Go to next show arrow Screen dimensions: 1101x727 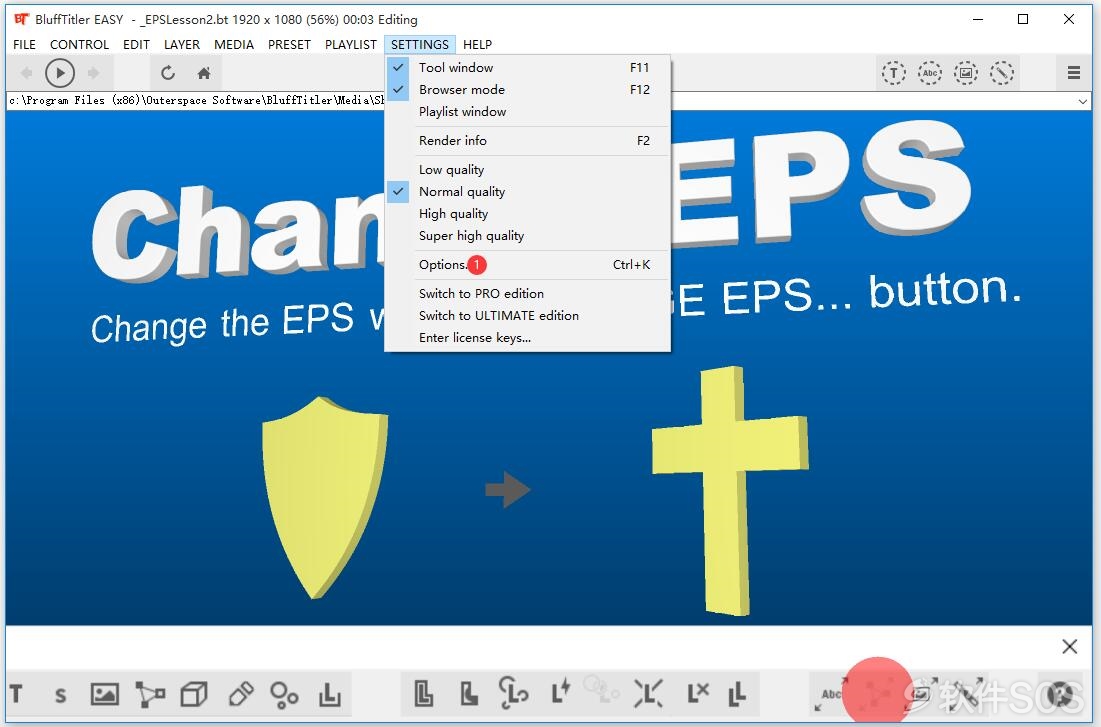click(93, 73)
